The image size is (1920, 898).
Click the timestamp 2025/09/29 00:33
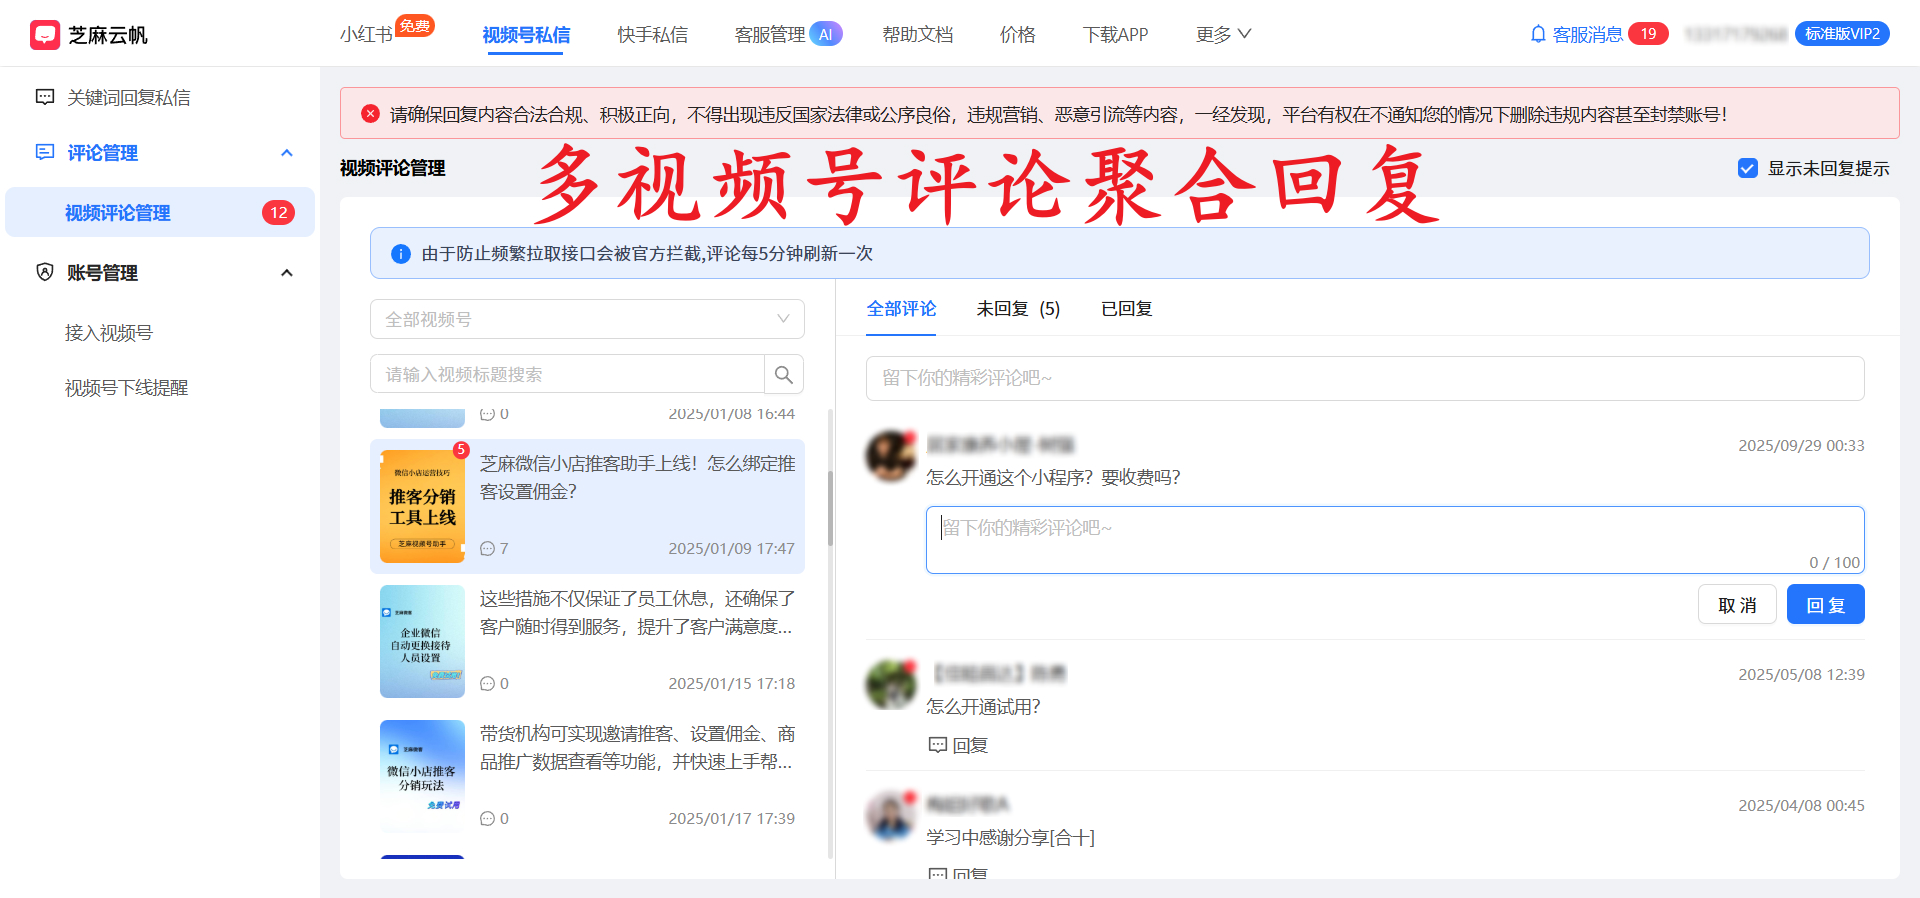coord(1801,445)
